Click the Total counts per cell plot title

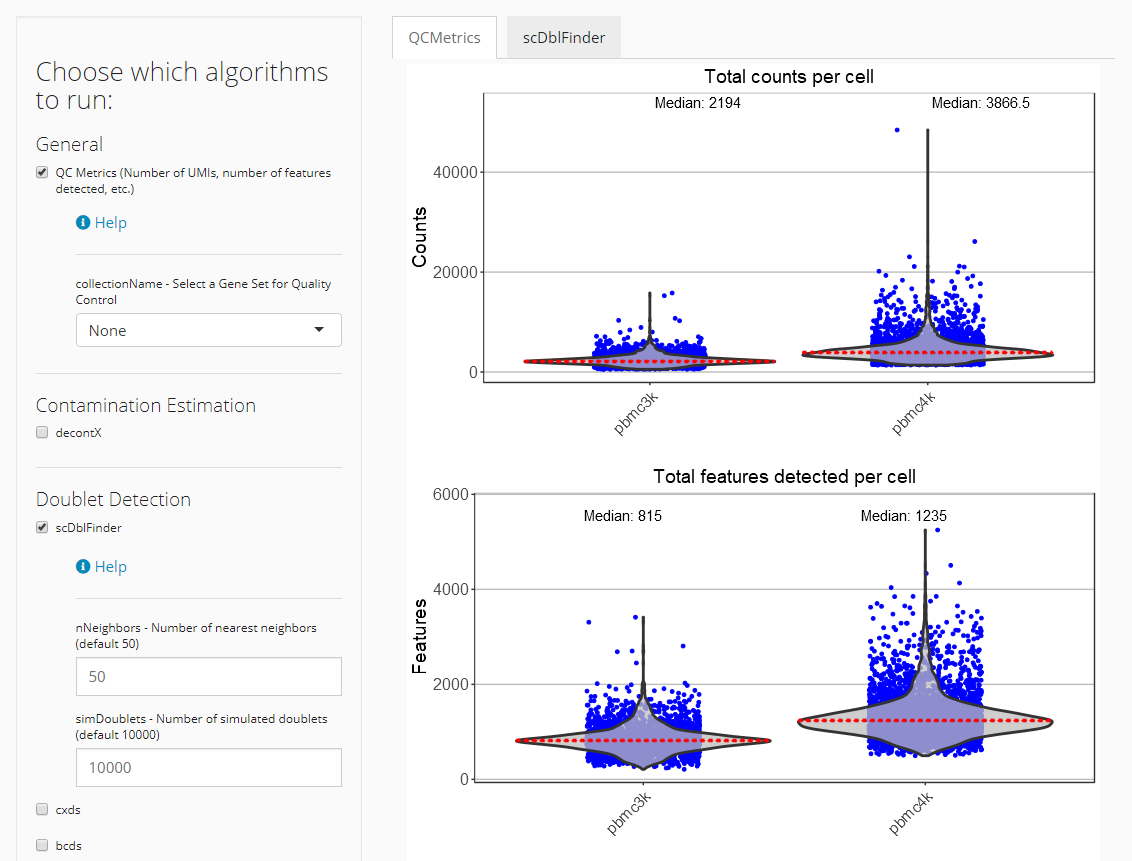coord(789,77)
